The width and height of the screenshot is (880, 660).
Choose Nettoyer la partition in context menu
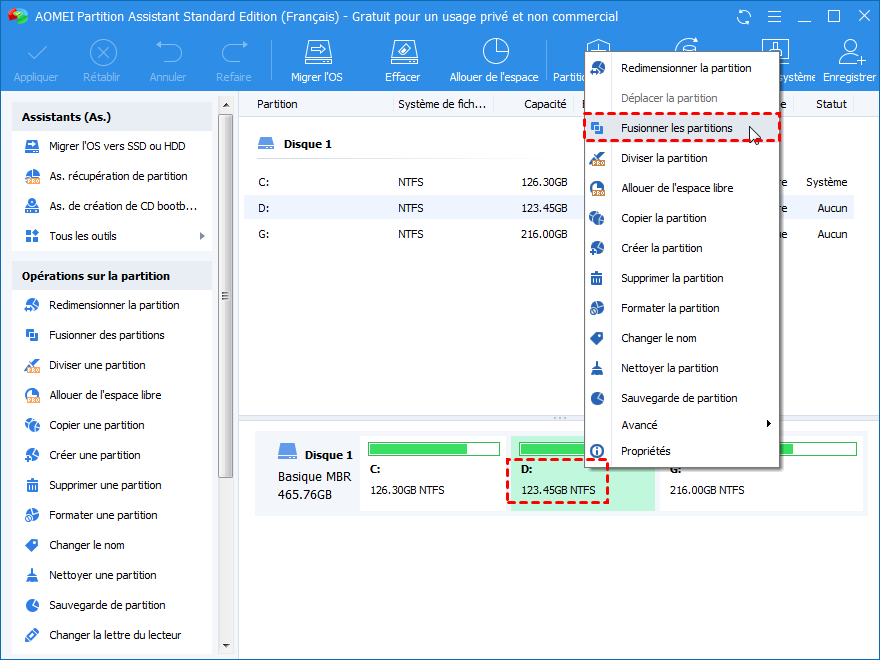(681, 369)
